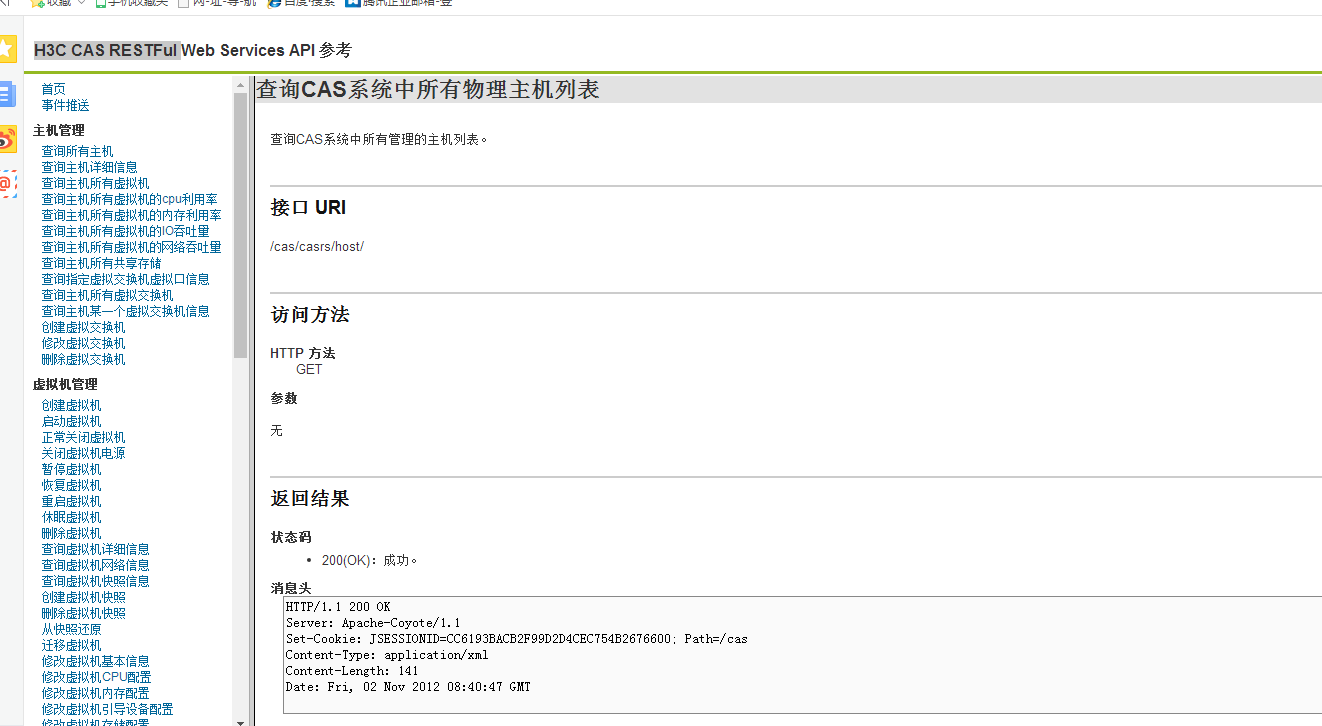Image resolution: width=1322 pixels, height=726 pixels.
Task: Open the 查询主机详细信息 link
Action: (x=89, y=167)
